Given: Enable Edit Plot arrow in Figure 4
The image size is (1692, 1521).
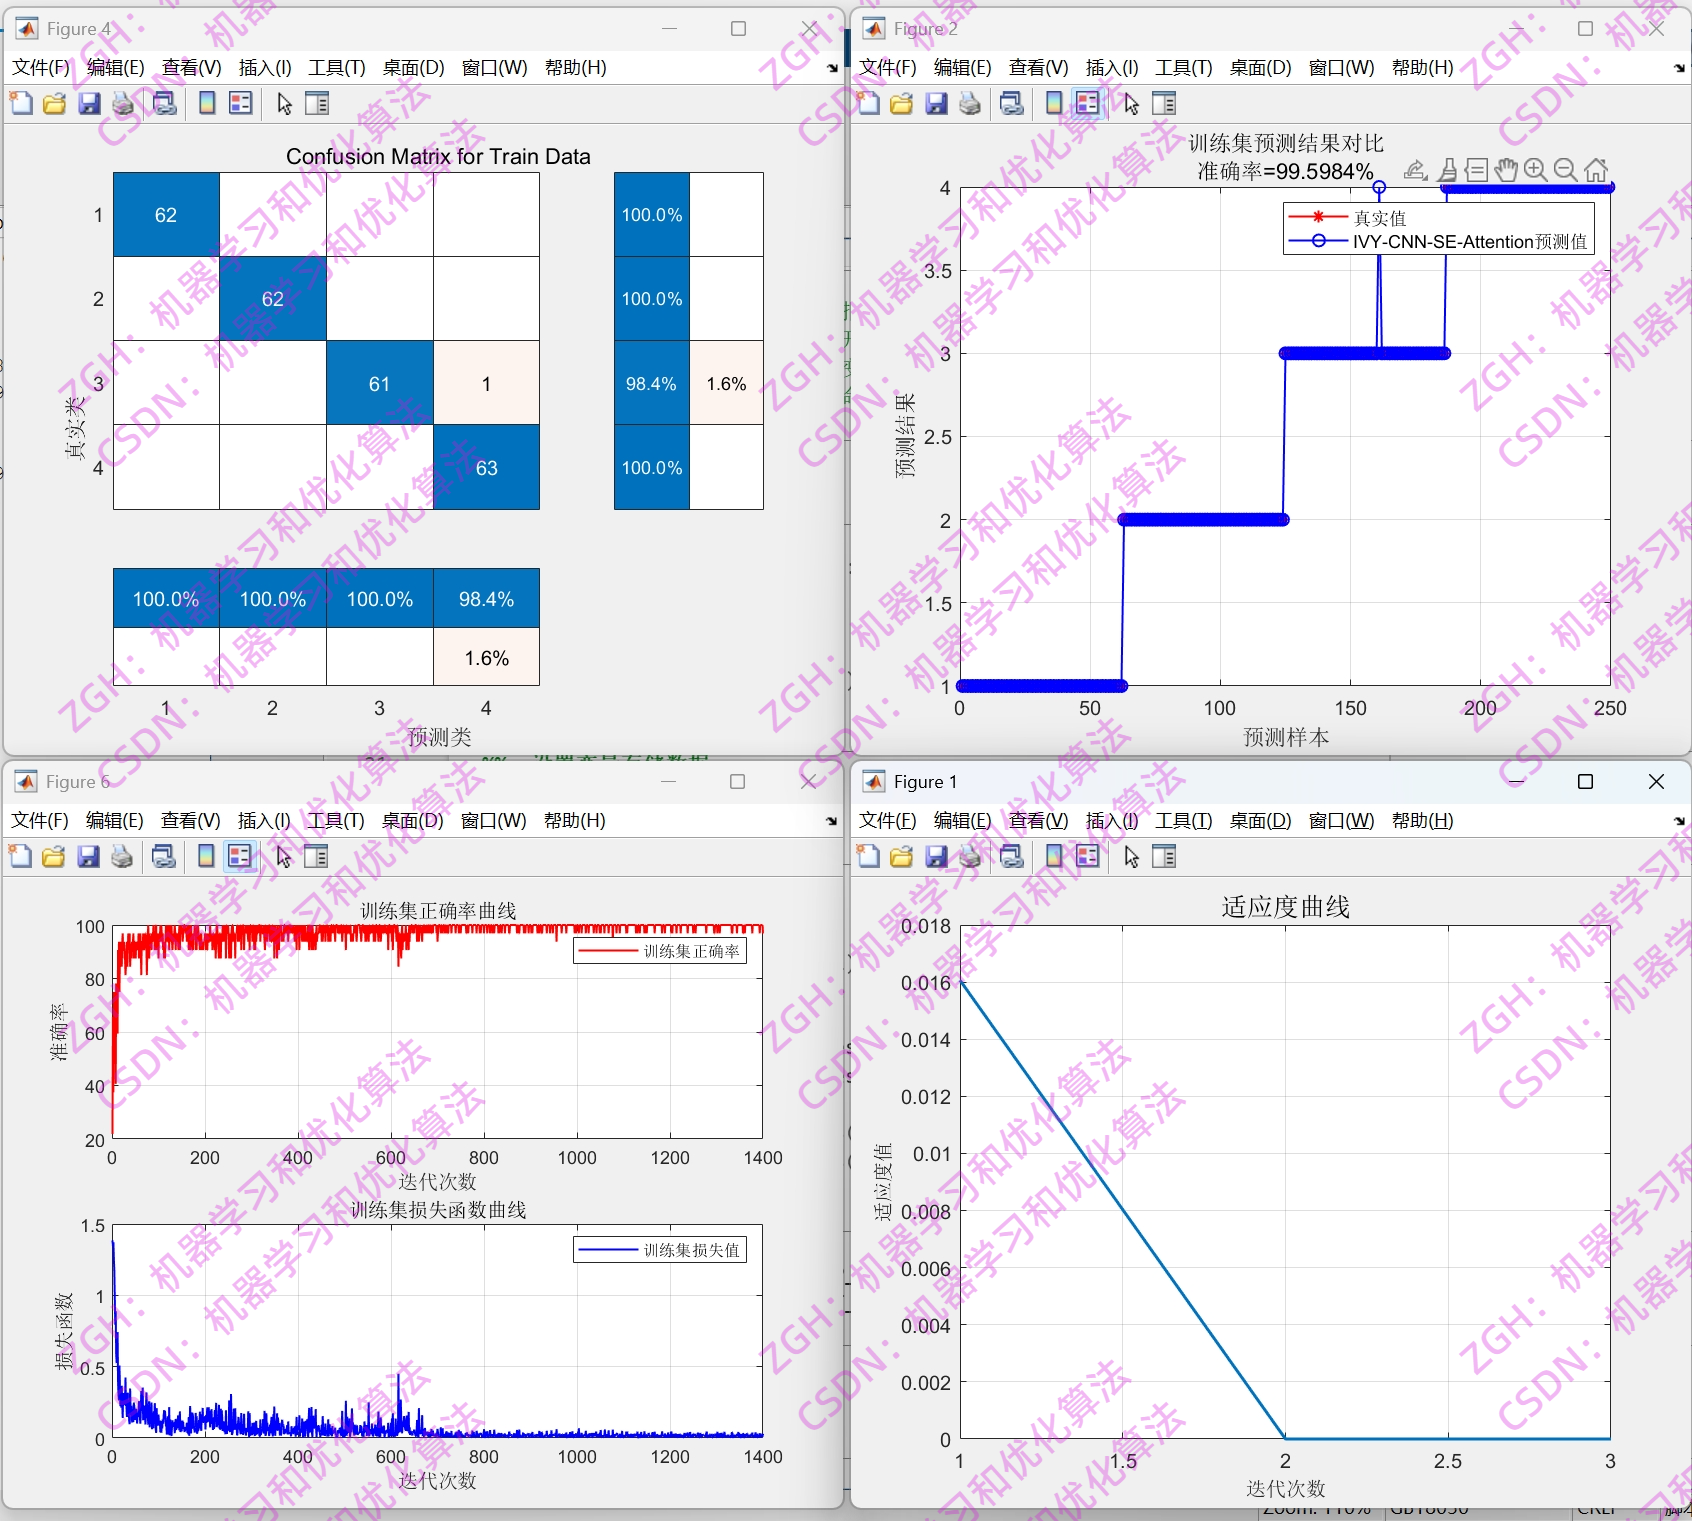Looking at the screenshot, I should (285, 103).
